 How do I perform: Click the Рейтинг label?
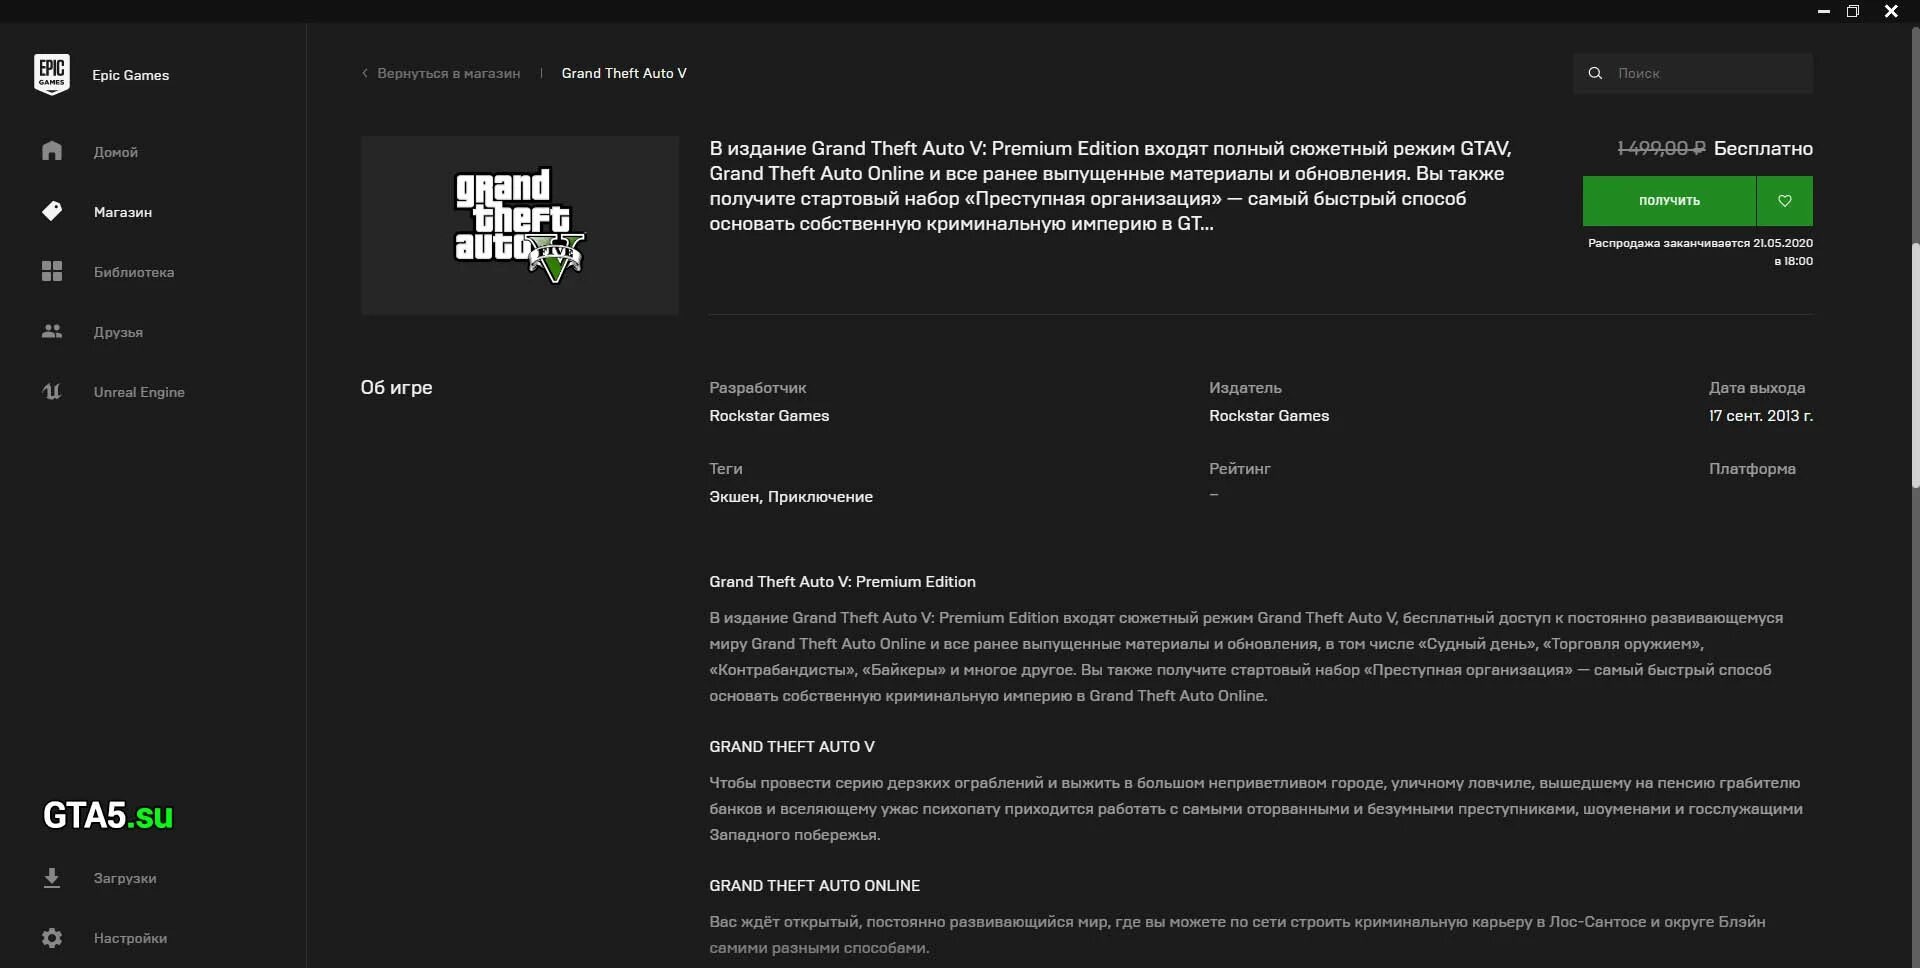1240,469
